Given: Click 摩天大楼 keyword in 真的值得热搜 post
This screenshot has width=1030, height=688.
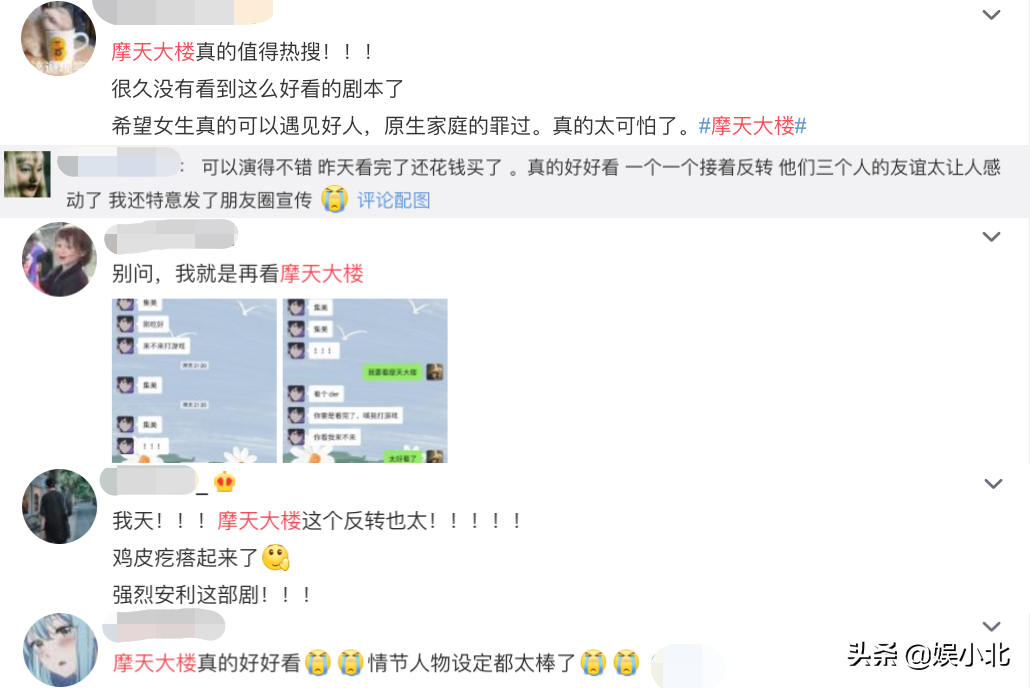Looking at the screenshot, I should point(153,51).
